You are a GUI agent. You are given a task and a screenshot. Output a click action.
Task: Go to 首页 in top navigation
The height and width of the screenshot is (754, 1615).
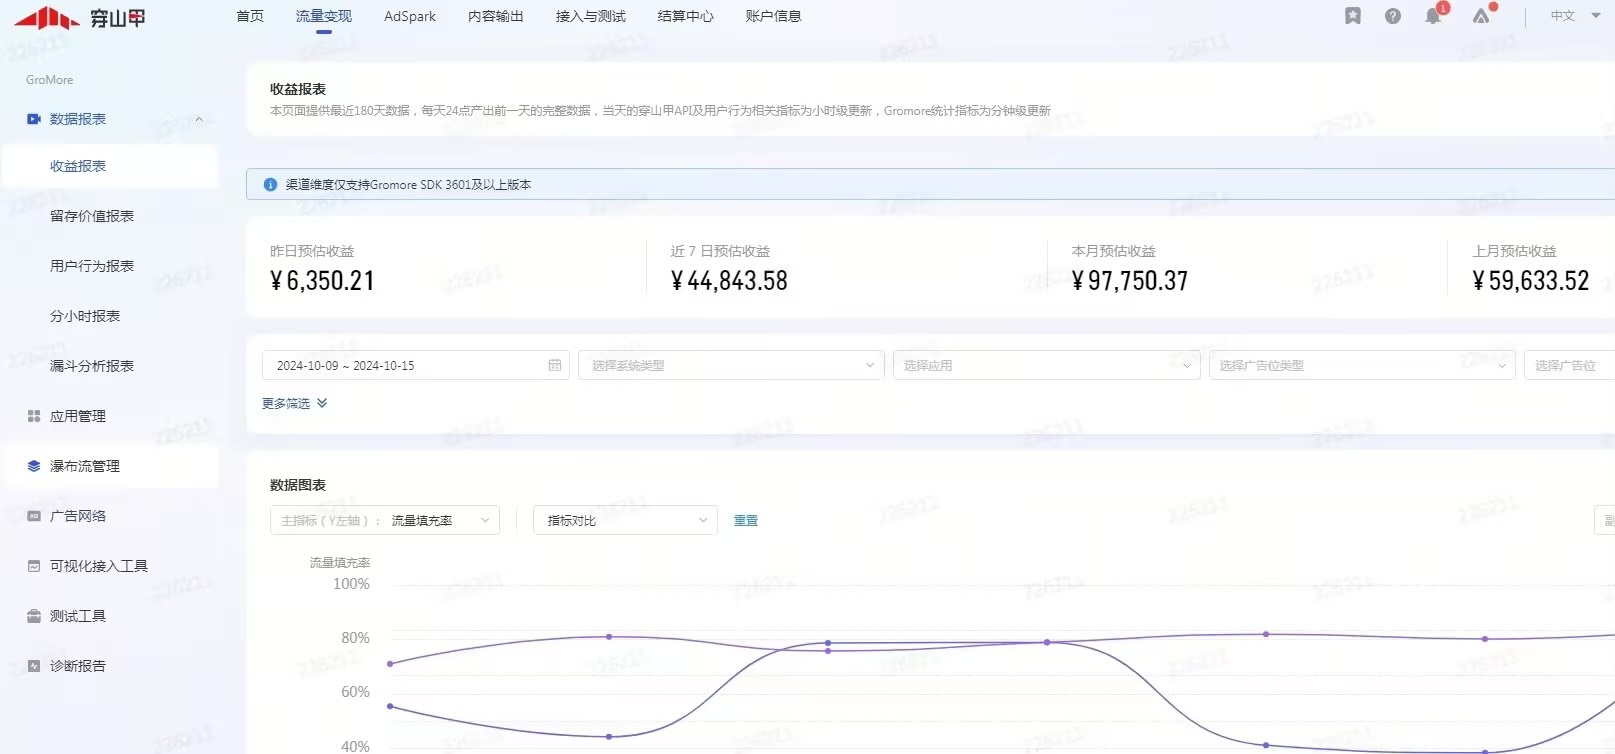(x=250, y=16)
